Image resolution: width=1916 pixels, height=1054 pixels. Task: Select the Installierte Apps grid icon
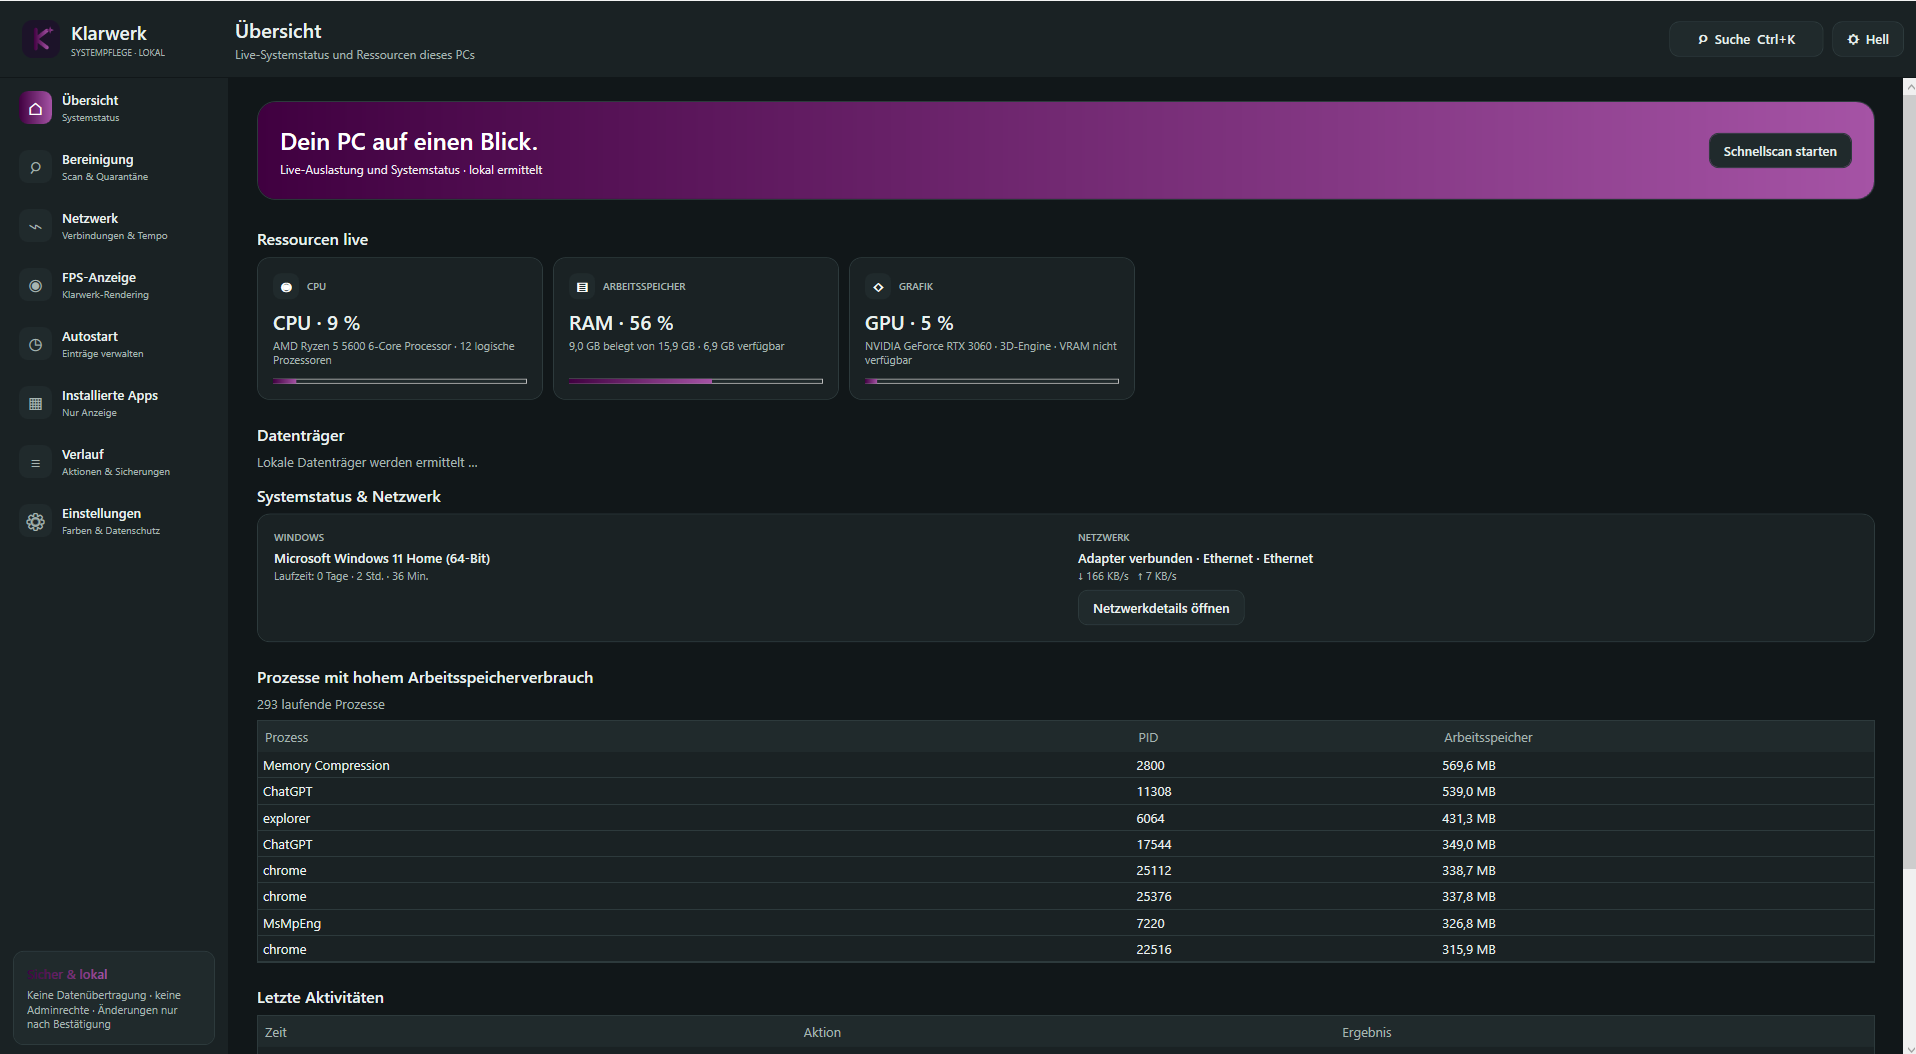click(x=36, y=403)
